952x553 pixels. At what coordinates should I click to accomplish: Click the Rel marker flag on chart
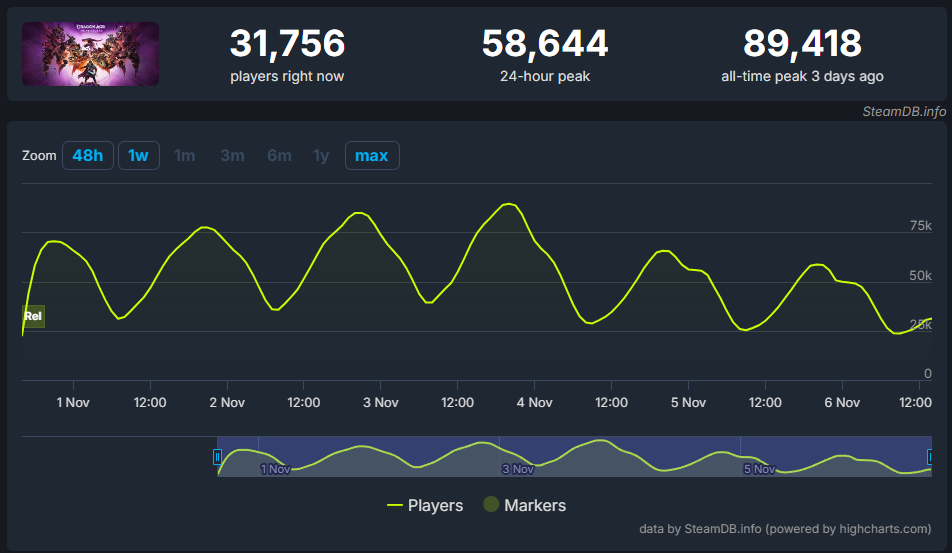point(33,316)
